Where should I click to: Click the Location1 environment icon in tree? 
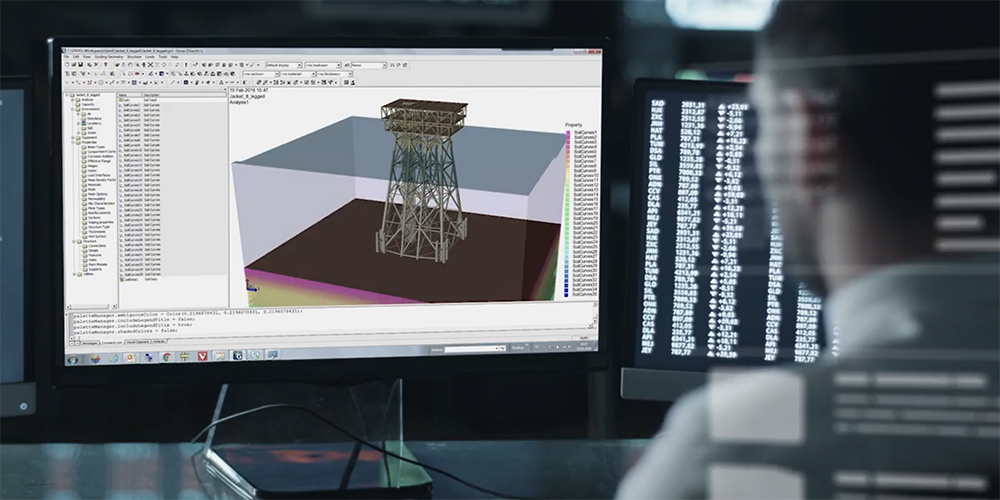click(x=84, y=123)
